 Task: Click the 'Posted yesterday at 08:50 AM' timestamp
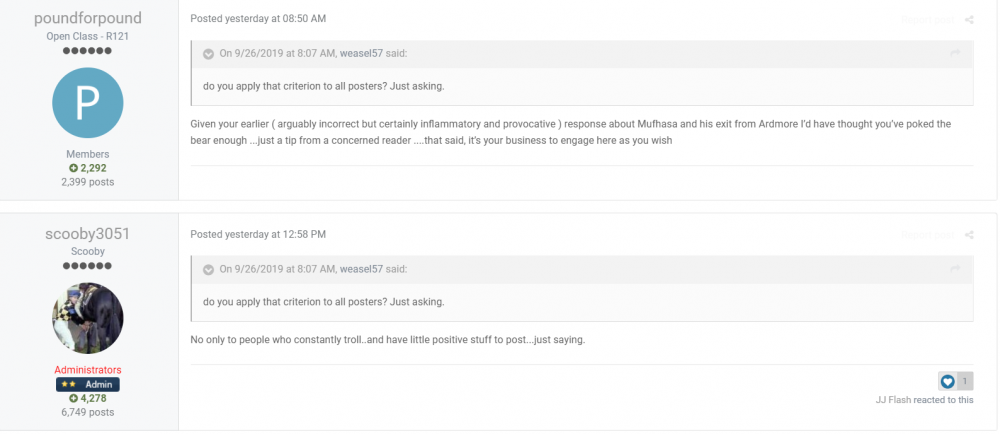click(258, 19)
